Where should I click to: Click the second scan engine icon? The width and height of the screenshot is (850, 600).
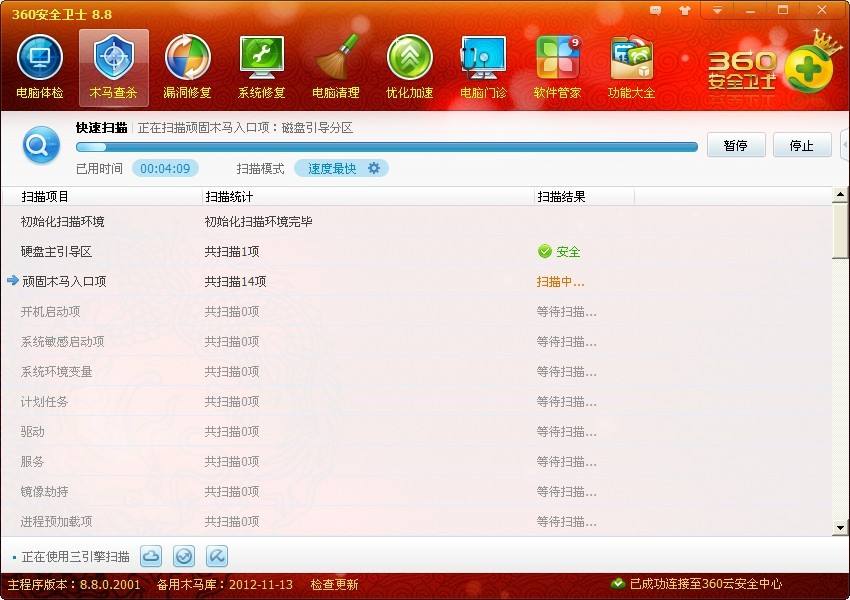pyautogui.click(x=184, y=556)
